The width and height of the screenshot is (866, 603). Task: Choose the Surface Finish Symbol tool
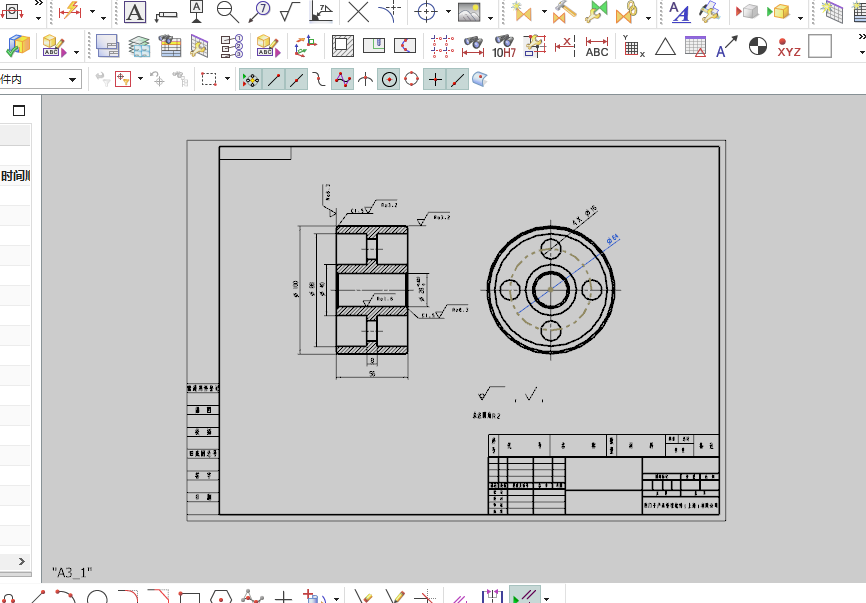click(x=289, y=12)
